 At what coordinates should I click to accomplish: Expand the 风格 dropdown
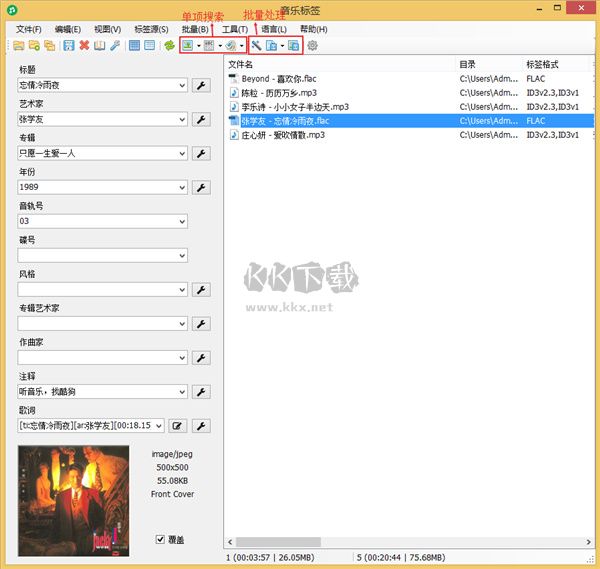(182, 290)
